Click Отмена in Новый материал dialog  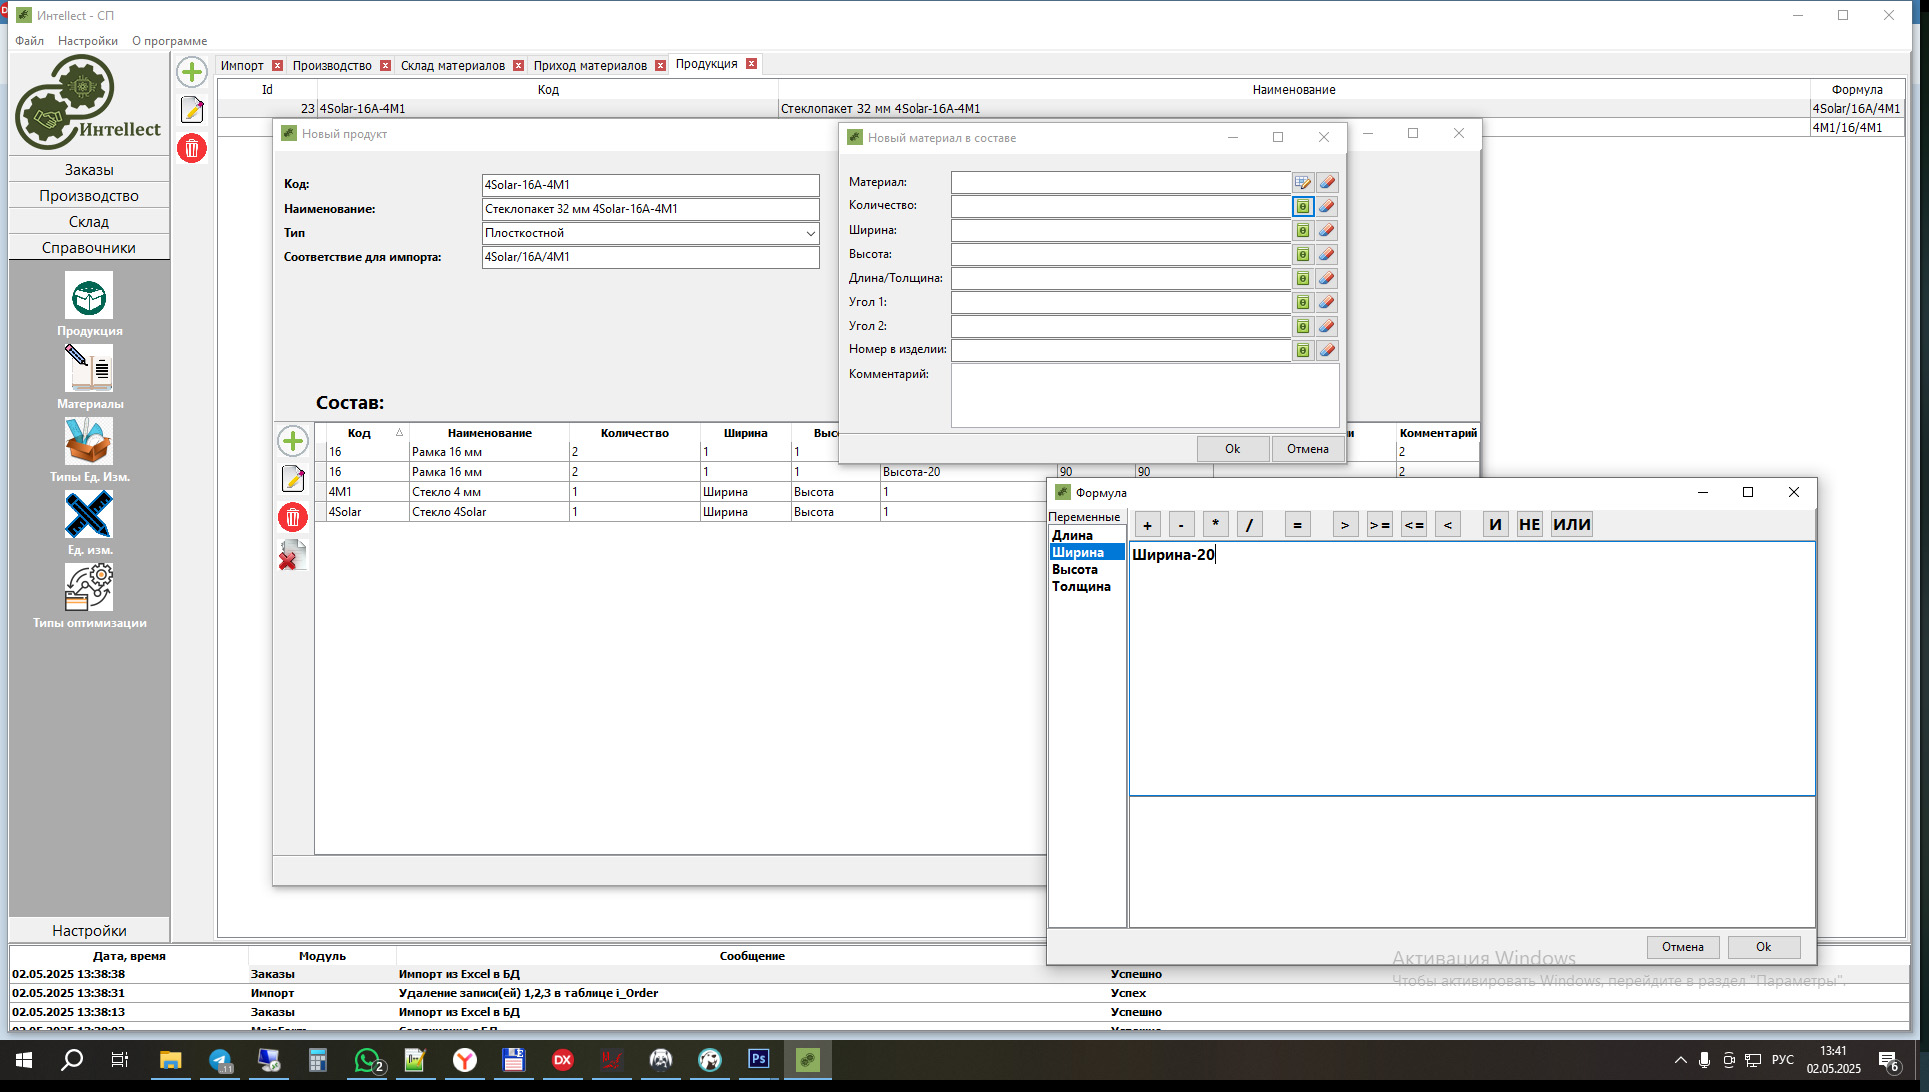tap(1307, 449)
